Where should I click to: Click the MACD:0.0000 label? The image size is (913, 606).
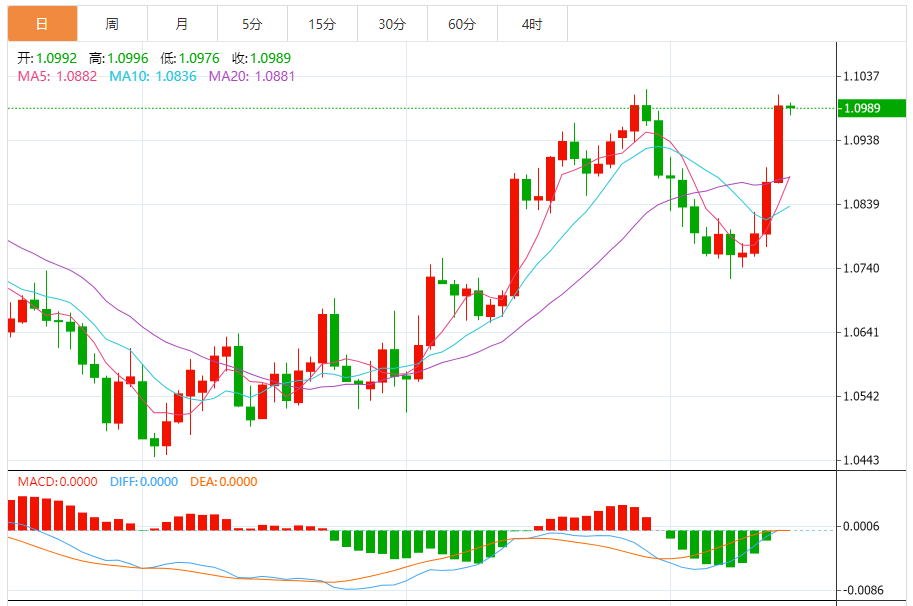(58, 482)
